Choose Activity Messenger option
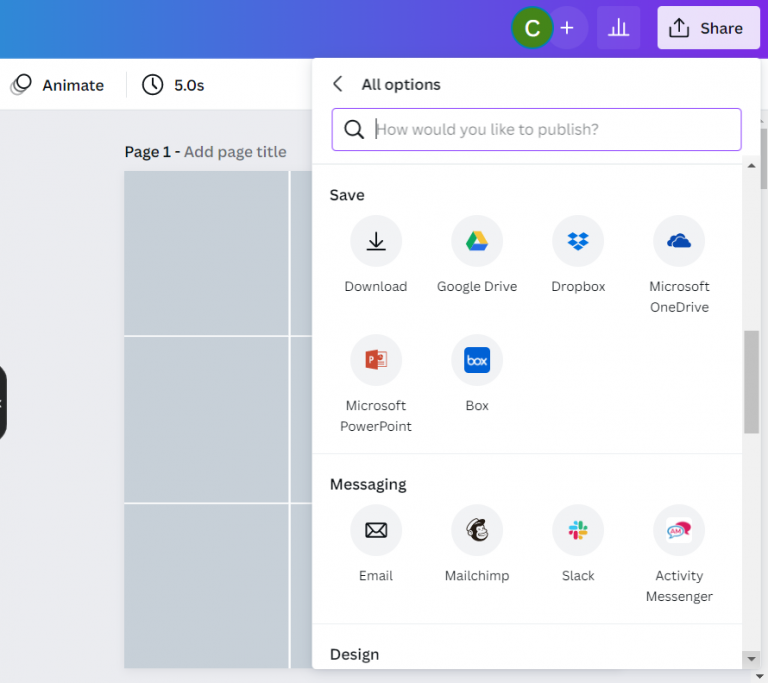768x683 pixels. pos(679,530)
